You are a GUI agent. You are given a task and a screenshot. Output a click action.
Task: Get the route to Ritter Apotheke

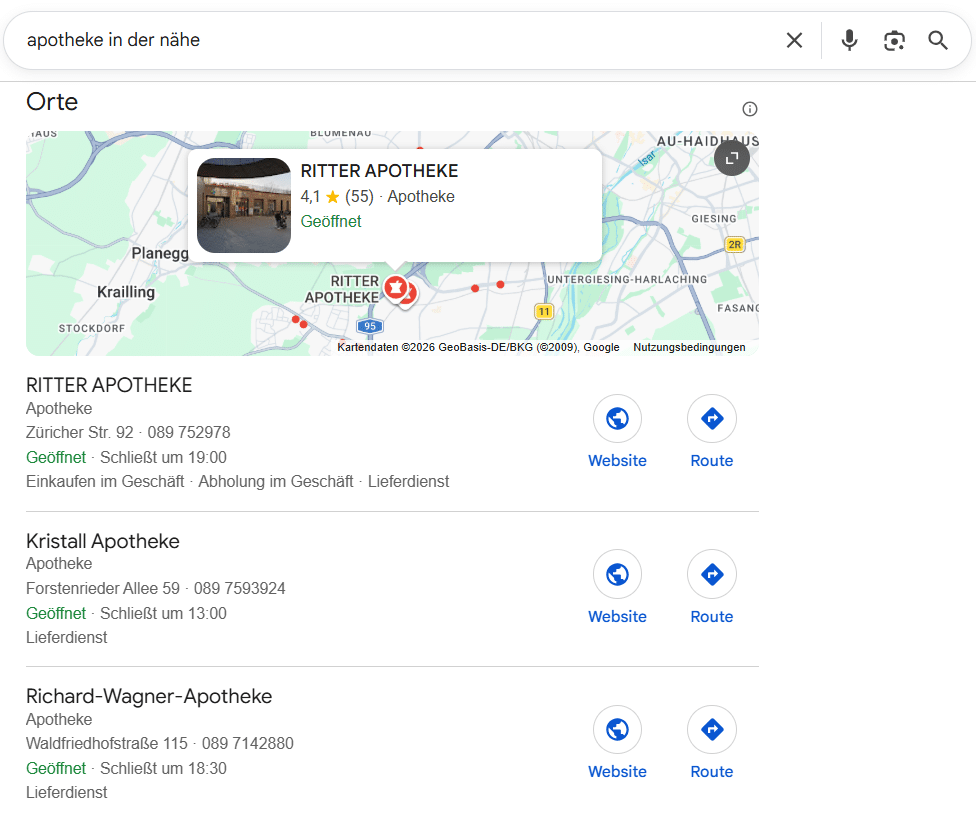click(712, 418)
